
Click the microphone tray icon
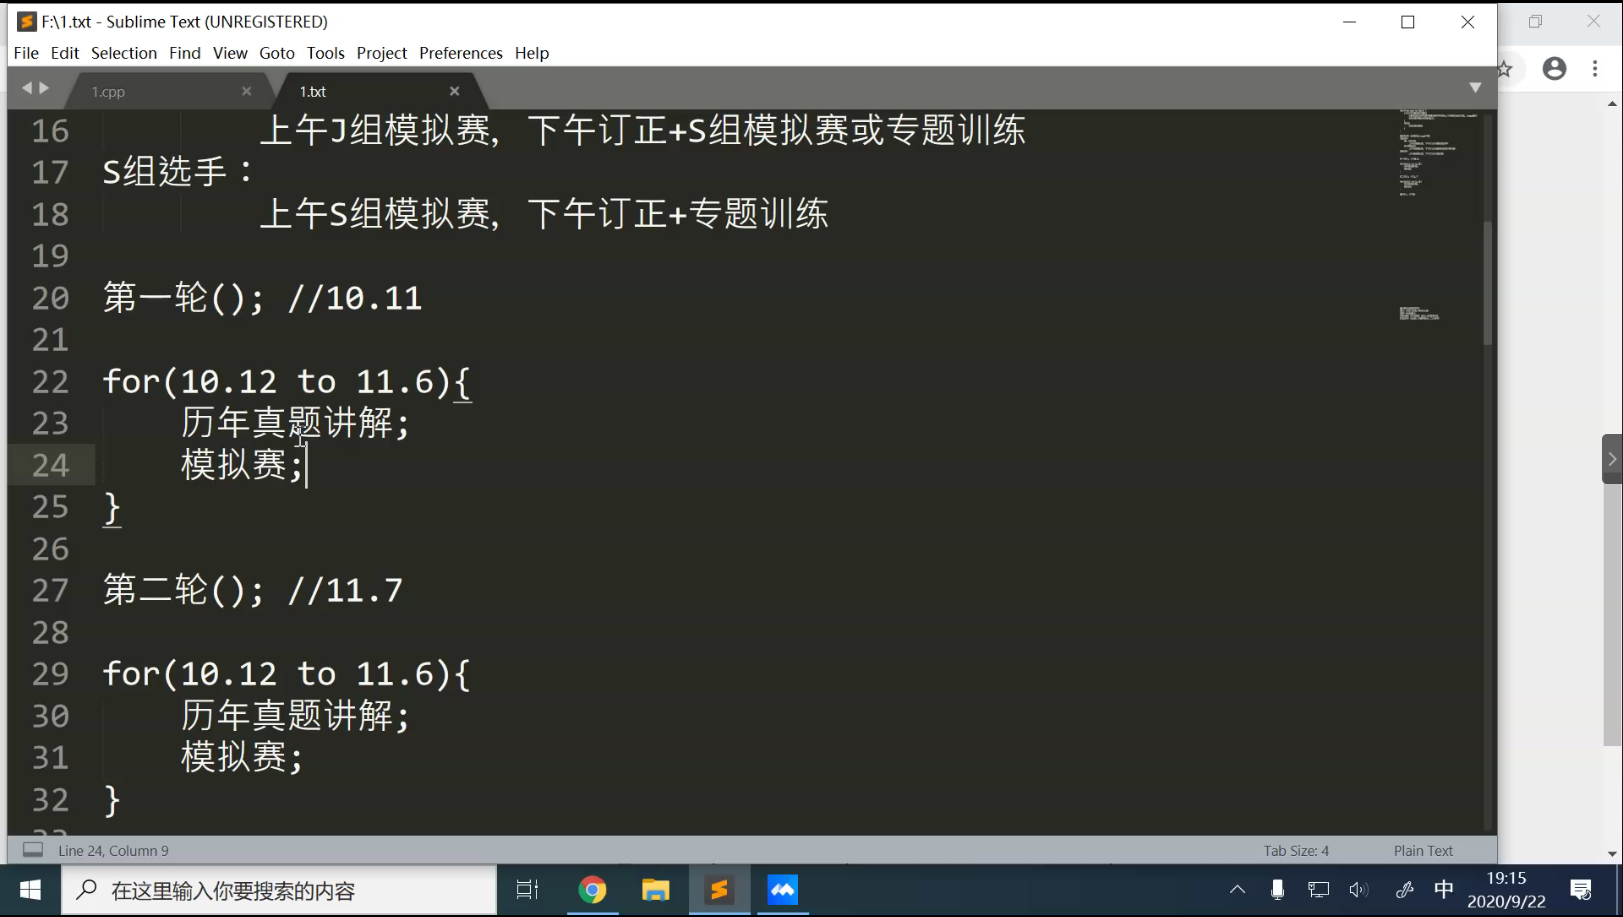[1277, 890]
